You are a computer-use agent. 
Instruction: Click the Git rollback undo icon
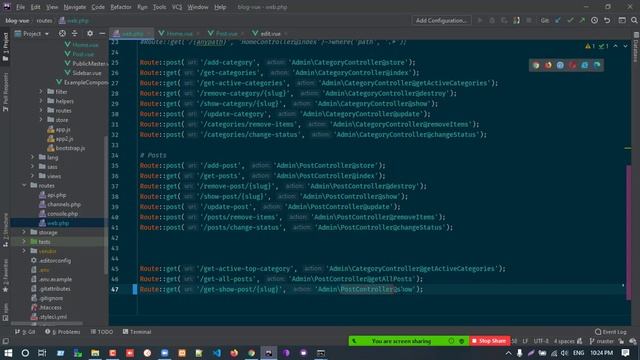click(607, 20)
